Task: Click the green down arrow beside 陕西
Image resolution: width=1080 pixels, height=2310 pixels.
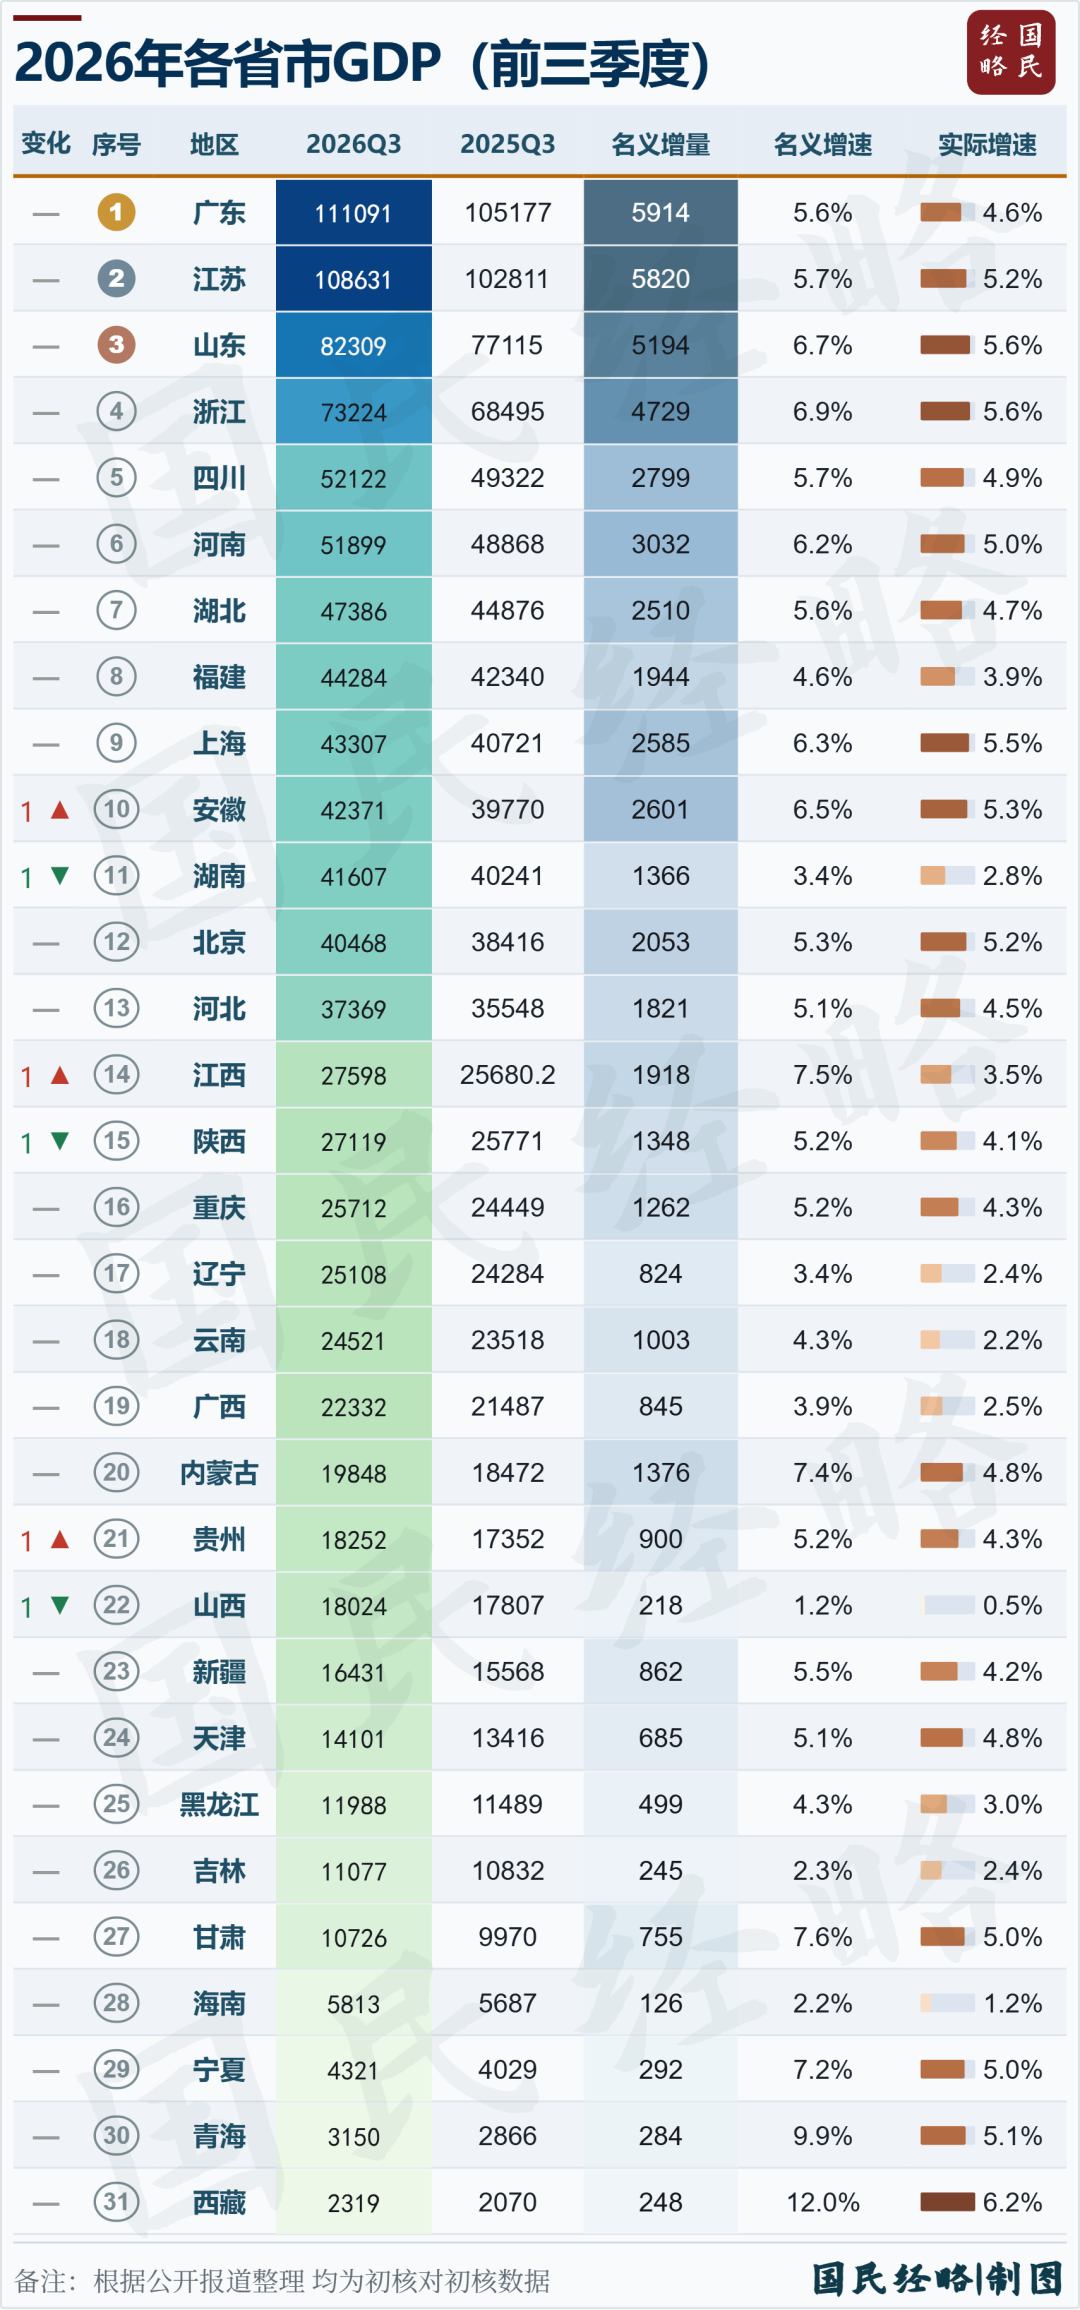Action: (60, 1141)
